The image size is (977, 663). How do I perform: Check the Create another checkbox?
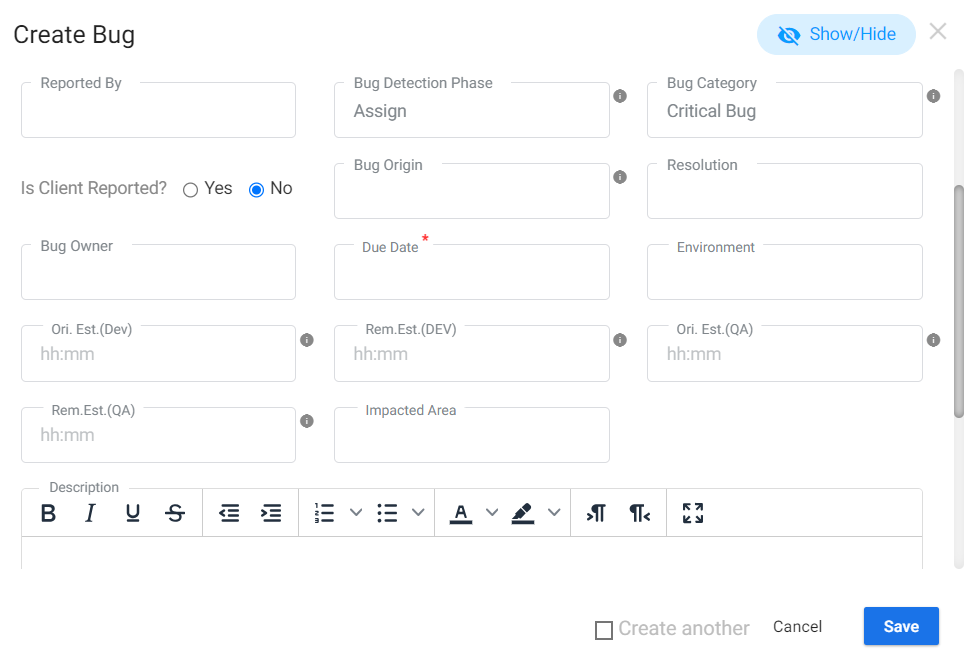[604, 630]
